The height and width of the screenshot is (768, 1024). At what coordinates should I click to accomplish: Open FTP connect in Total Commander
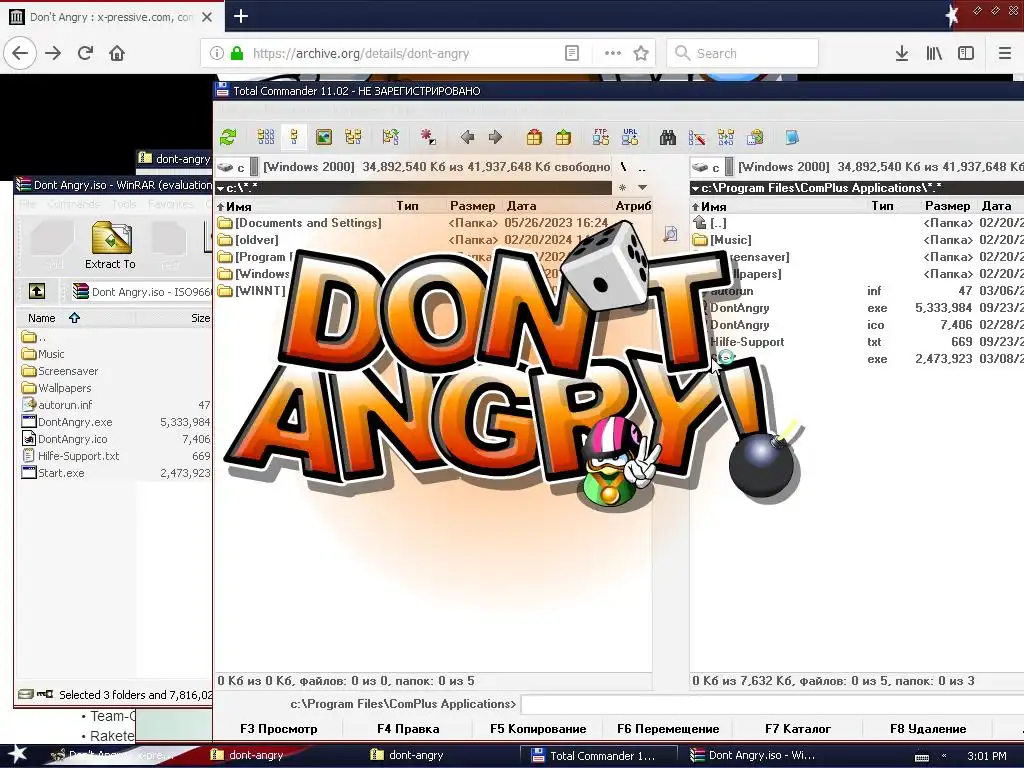(601, 137)
